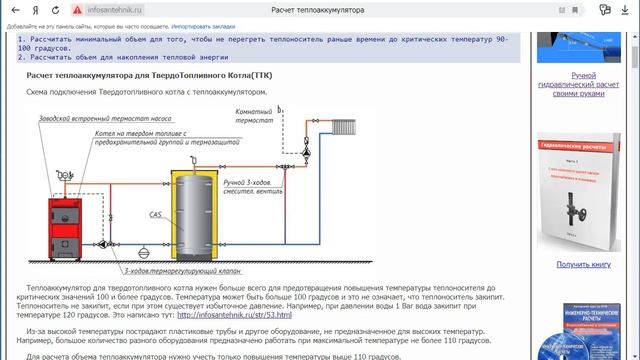The height and width of the screenshot is (360, 640).
Task: Open the downloads arrow icon
Action: coord(625,10)
